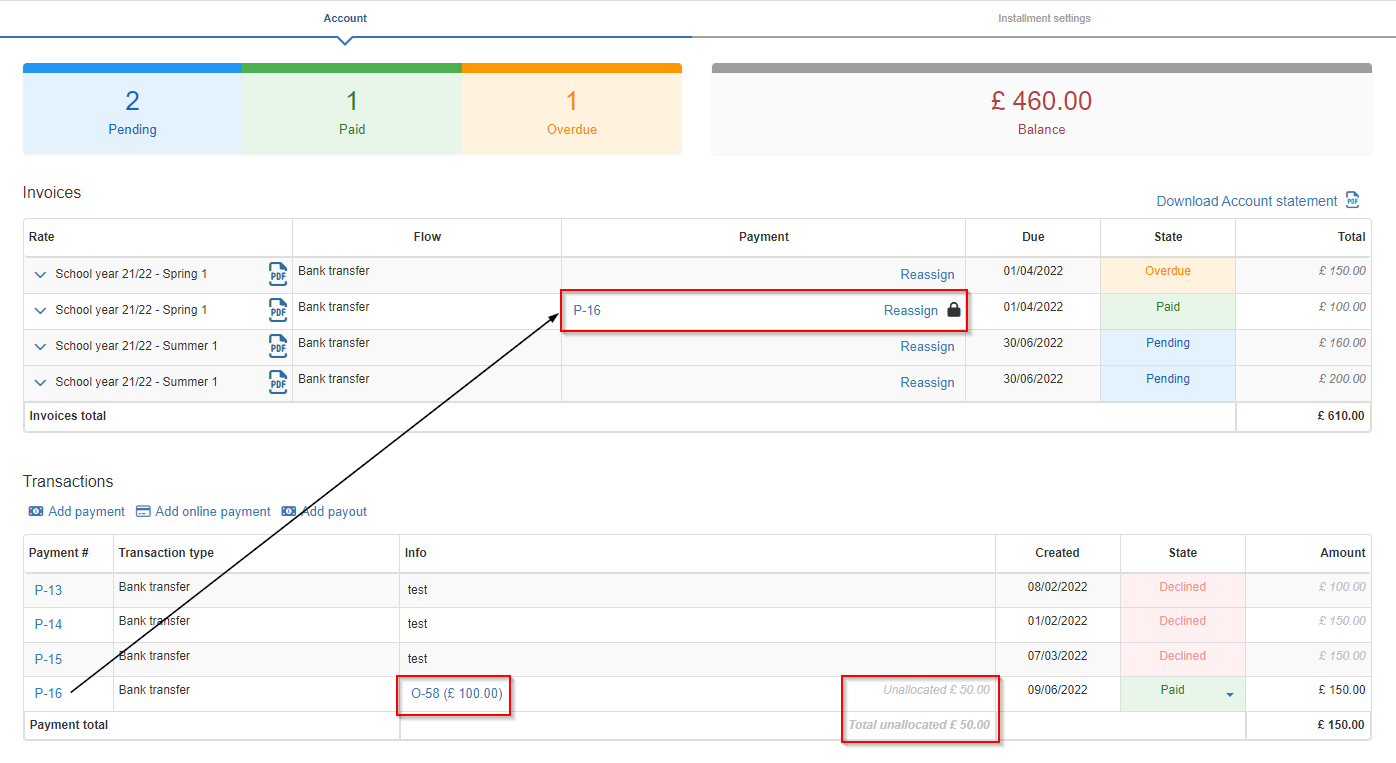Open payment P-13 in transactions
The height and width of the screenshot is (763, 1396).
48,590
